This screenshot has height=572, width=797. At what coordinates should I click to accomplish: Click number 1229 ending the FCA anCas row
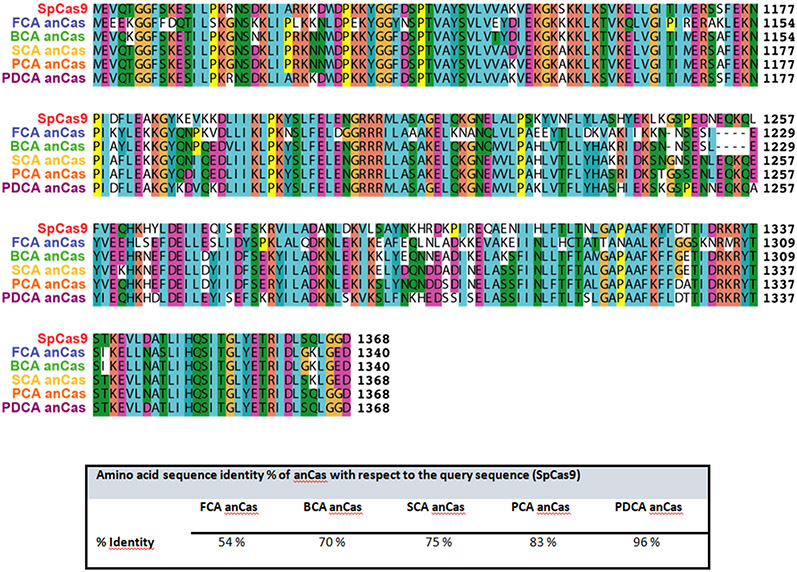(x=778, y=133)
